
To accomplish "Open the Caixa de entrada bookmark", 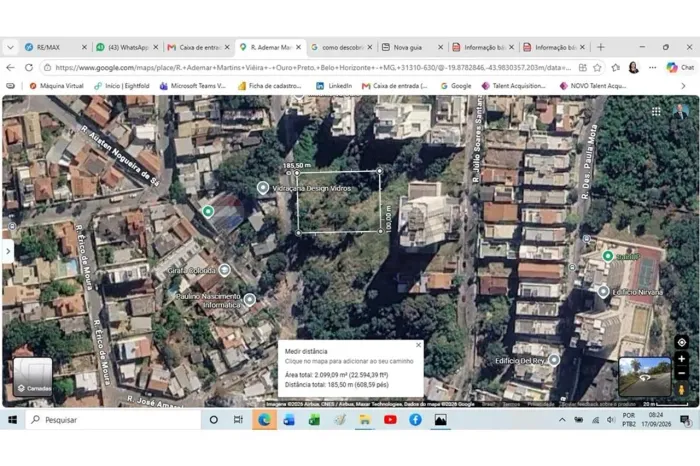I will point(395,86).
